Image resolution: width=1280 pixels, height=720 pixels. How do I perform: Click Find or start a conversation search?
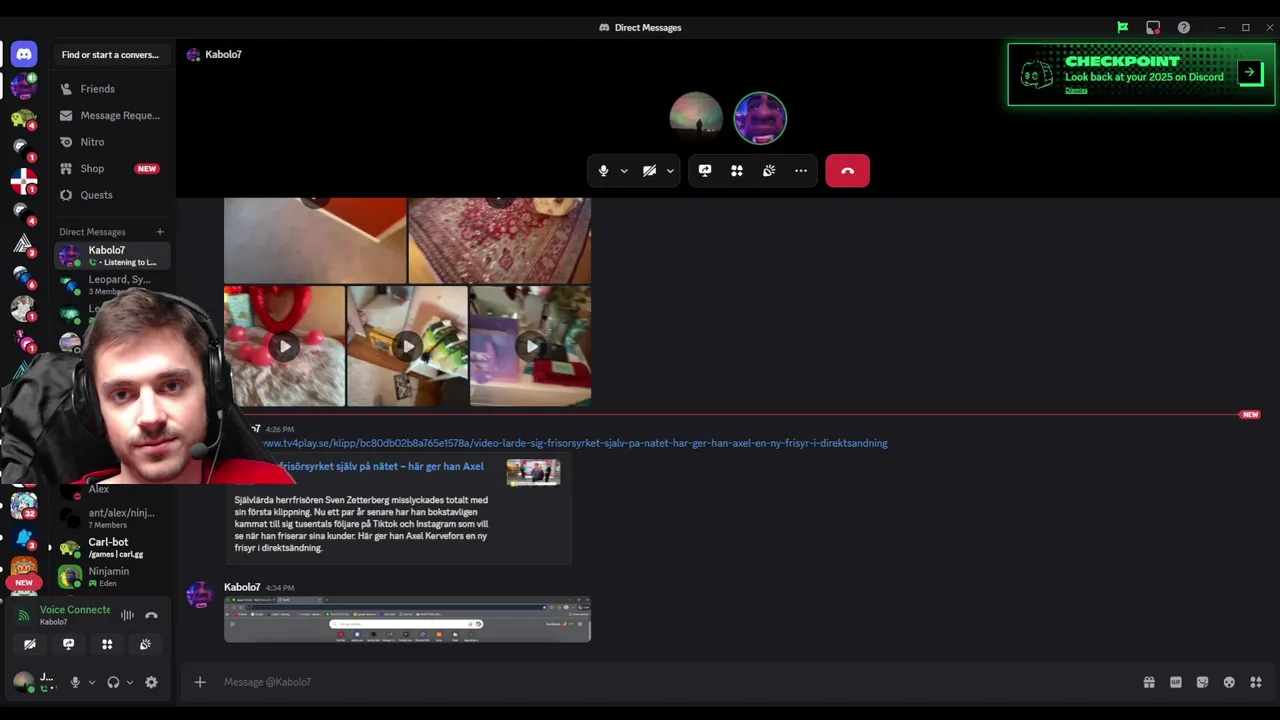(x=110, y=55)
